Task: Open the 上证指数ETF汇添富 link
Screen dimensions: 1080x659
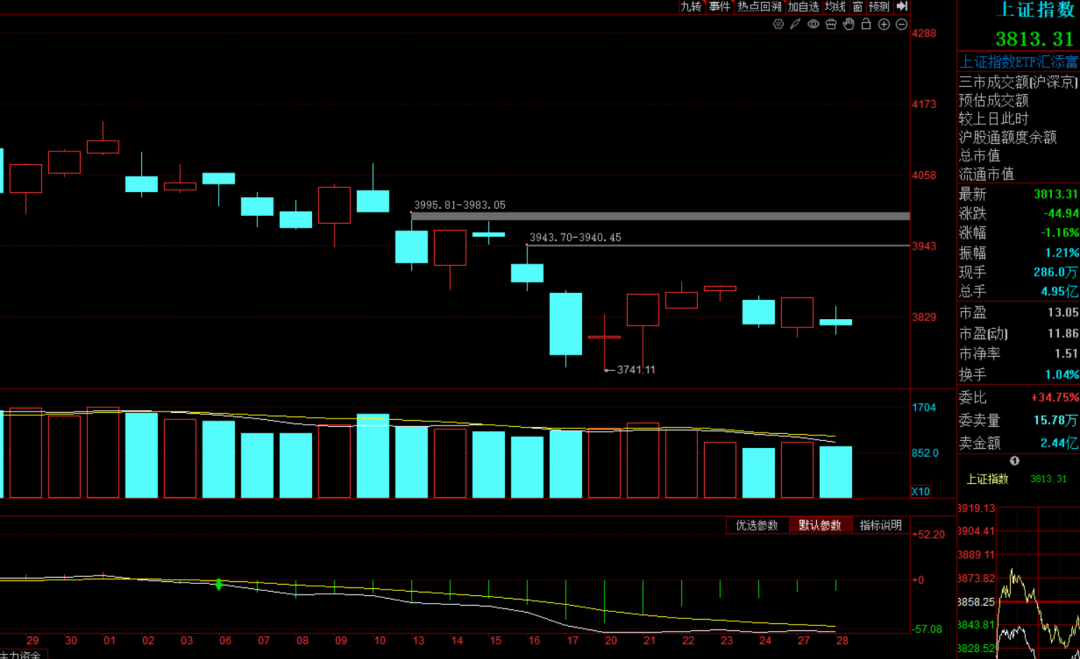Action: pyautogui.click(x=1019, y=62)
